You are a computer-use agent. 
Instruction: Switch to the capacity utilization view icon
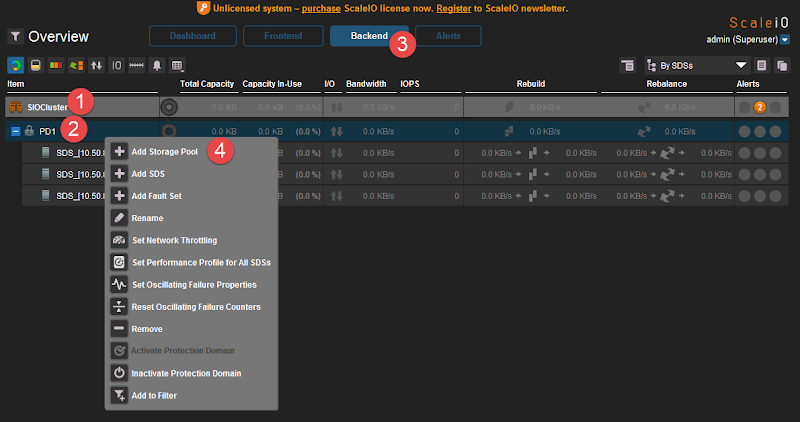tap(36, 65)
